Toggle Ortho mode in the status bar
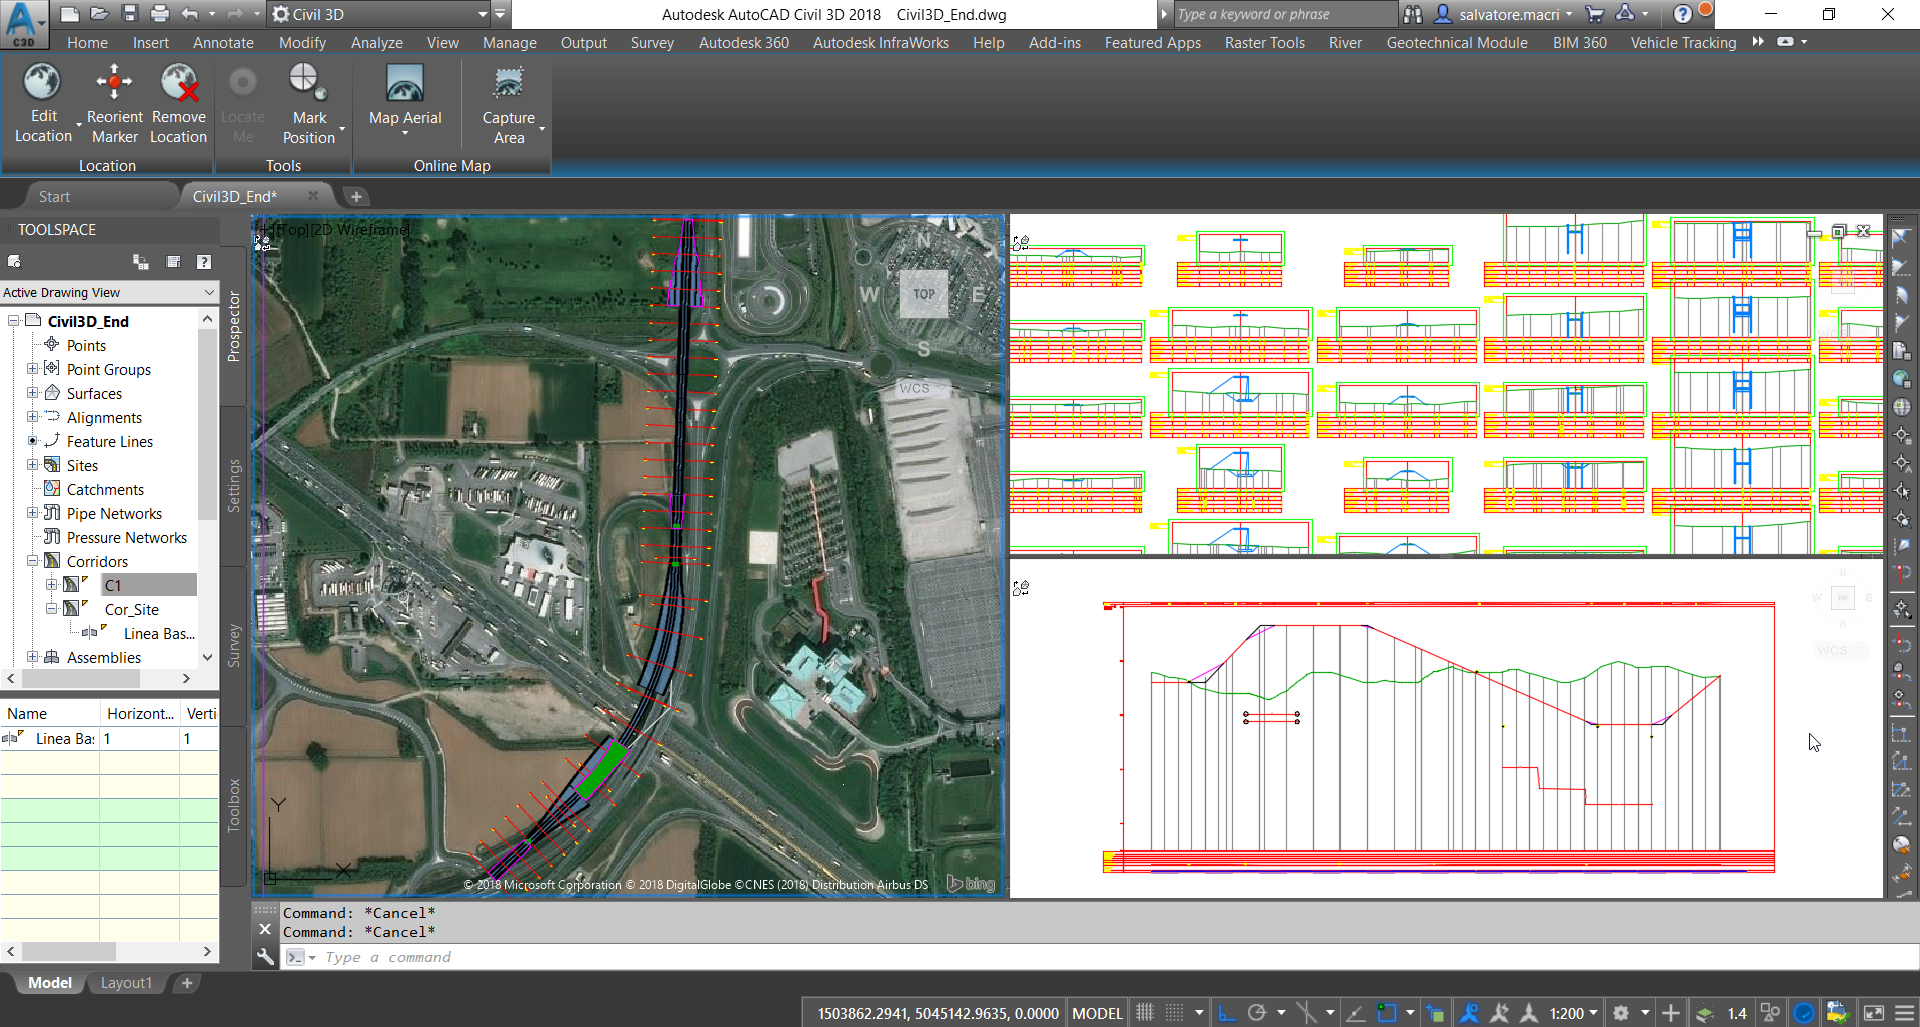Screen dimensions: 1920x1027 tap(1227, 1012)
